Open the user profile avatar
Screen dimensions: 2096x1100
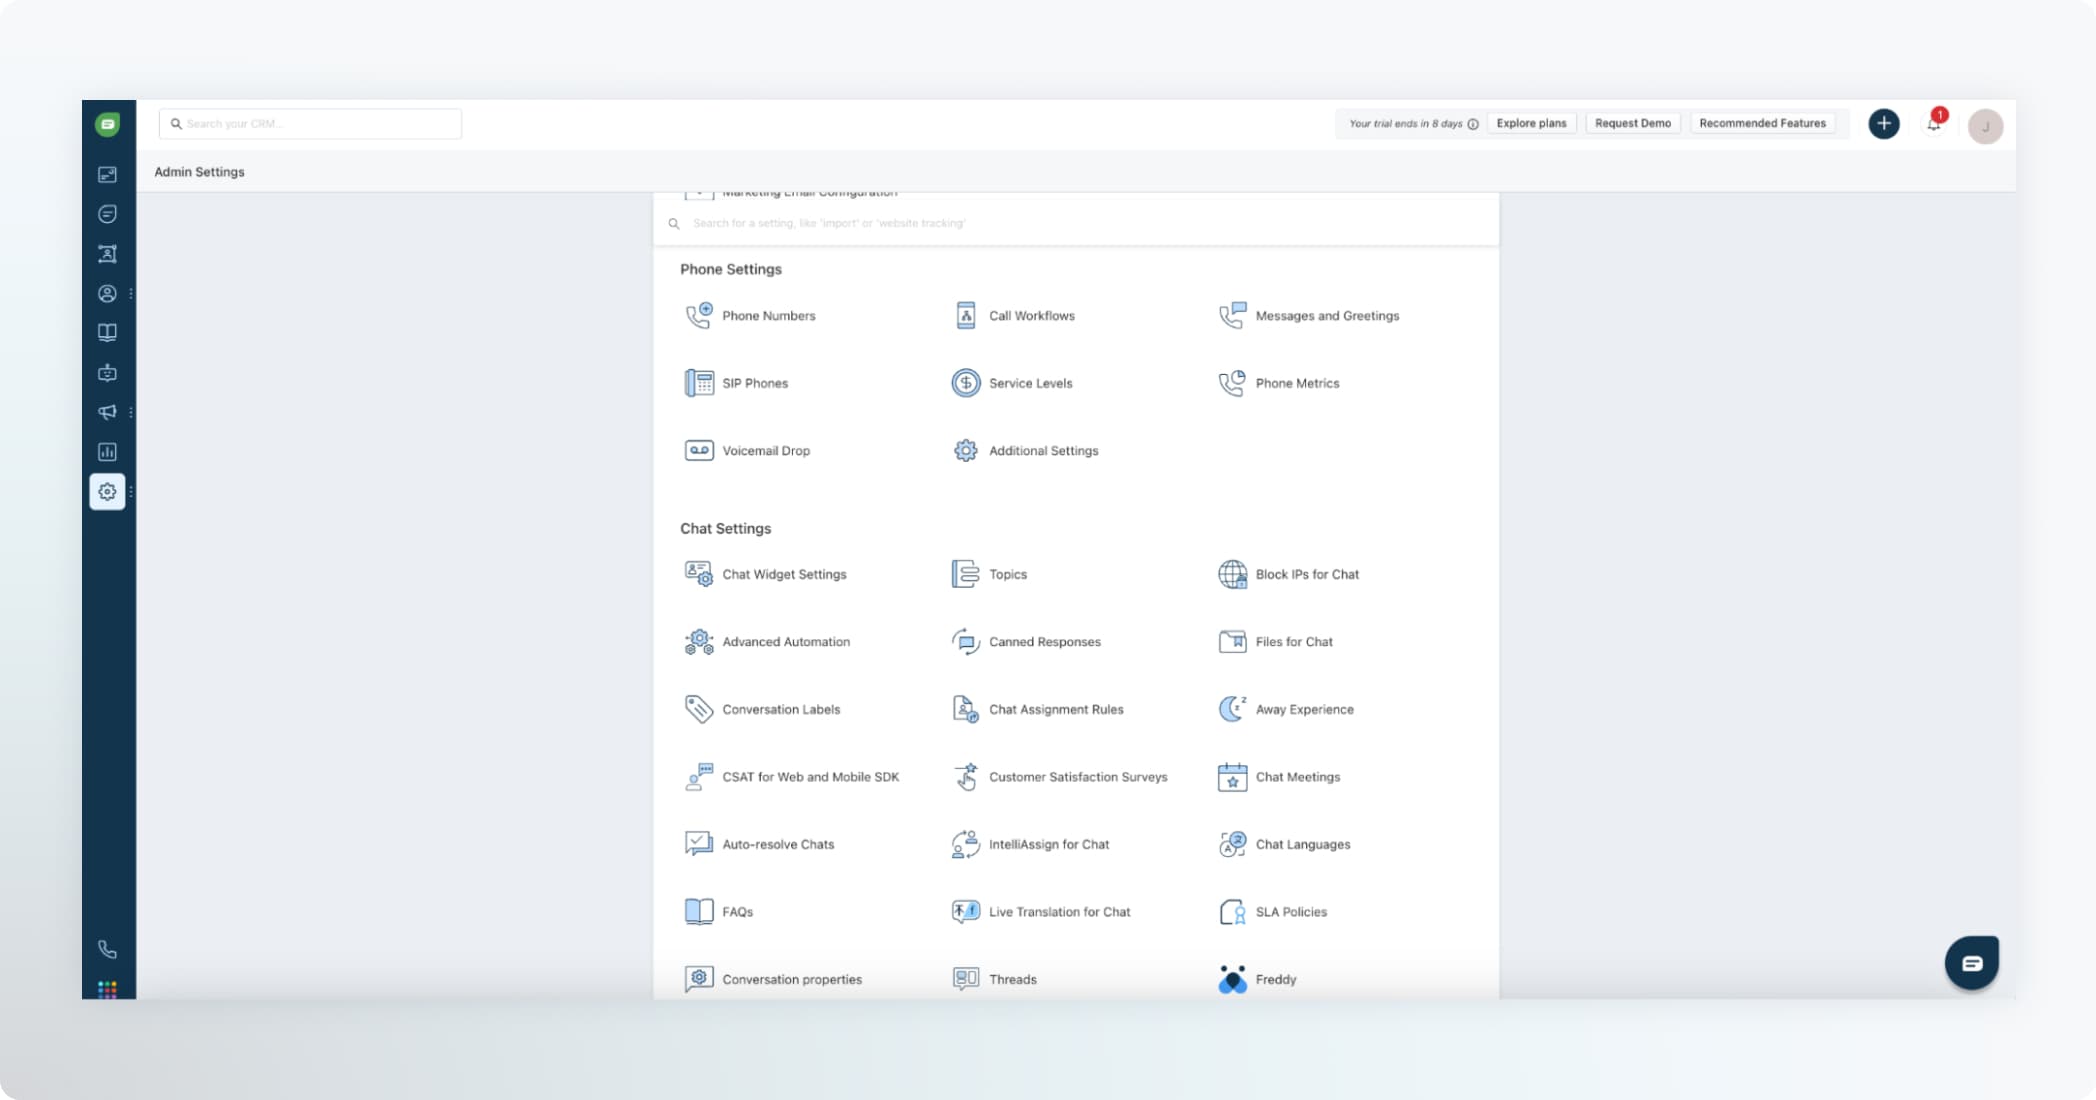tap(1985, 126)
